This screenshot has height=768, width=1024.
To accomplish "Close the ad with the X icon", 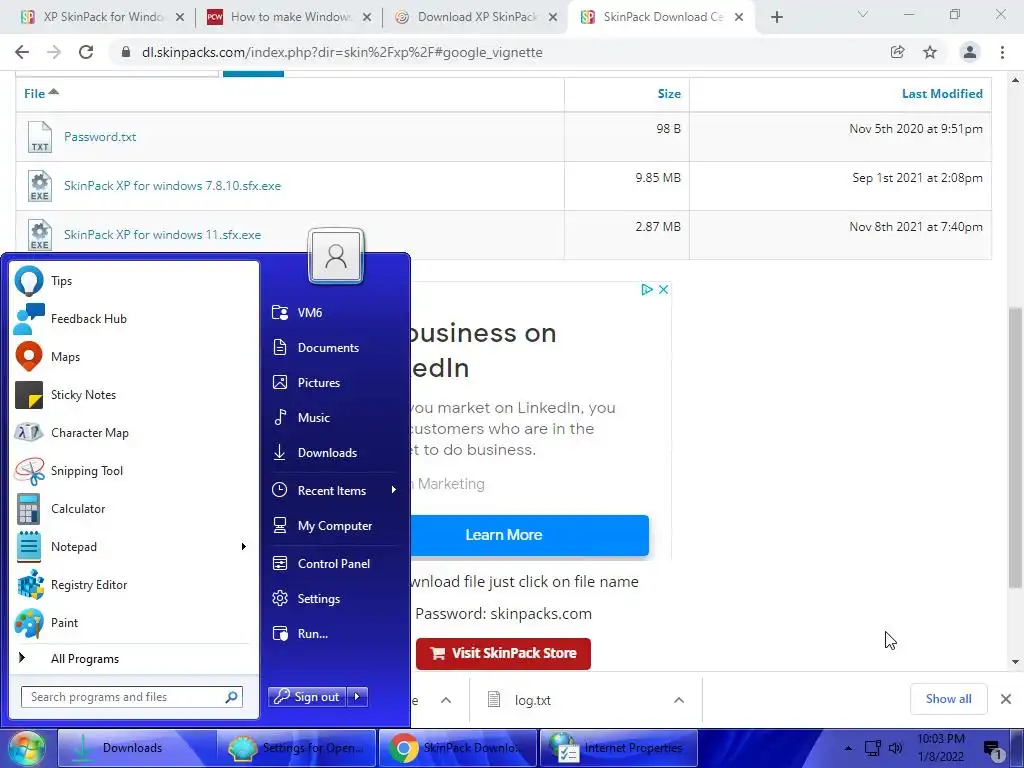I will (663, 289).
